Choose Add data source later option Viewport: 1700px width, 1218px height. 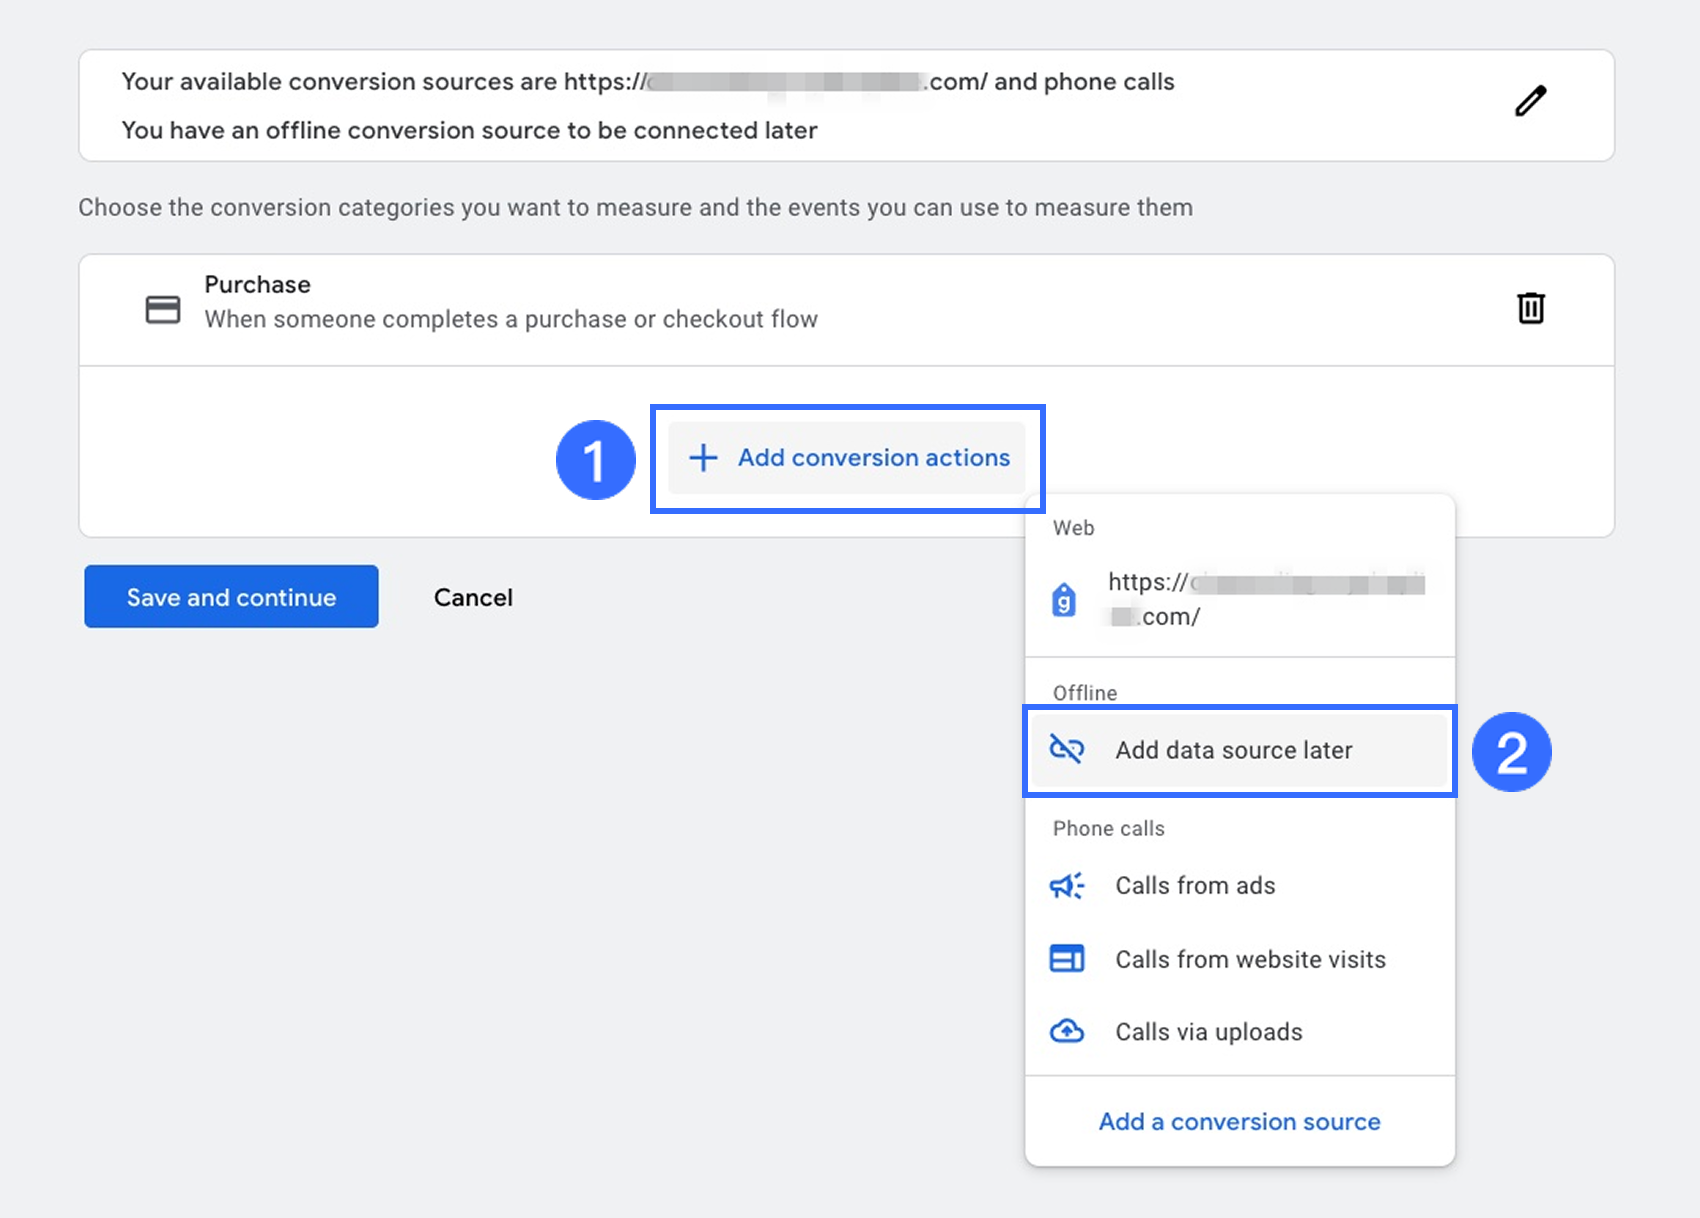point(1233,750)
